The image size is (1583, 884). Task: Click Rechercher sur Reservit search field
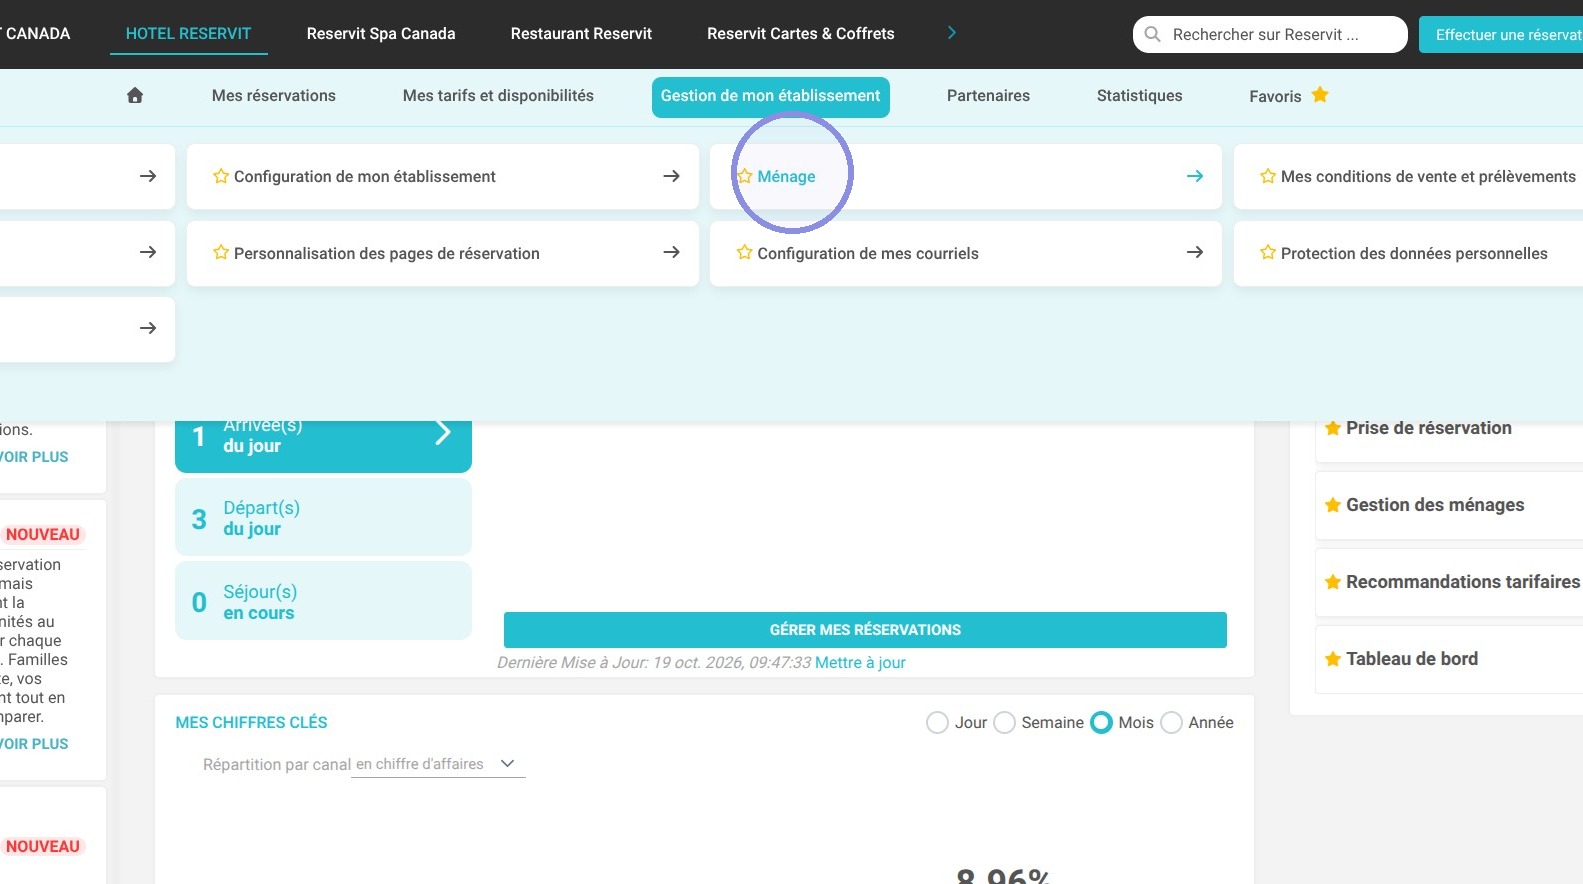(1270, 34)
